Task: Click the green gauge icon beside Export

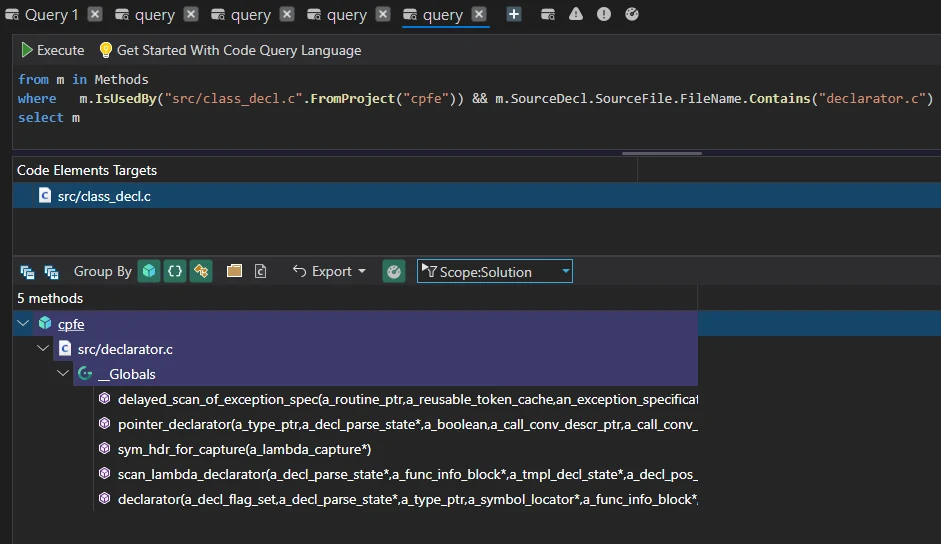Action: coord(394,271)
